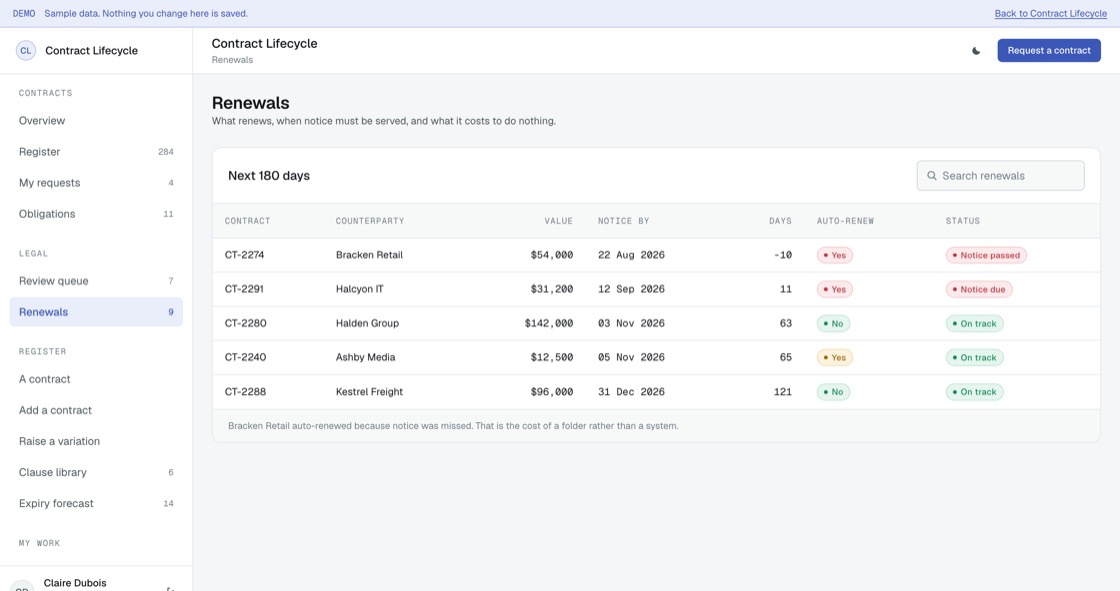Screen dimensions: 1120x591
Task: Click the VALUE column header
Action: tap(559, 221)
